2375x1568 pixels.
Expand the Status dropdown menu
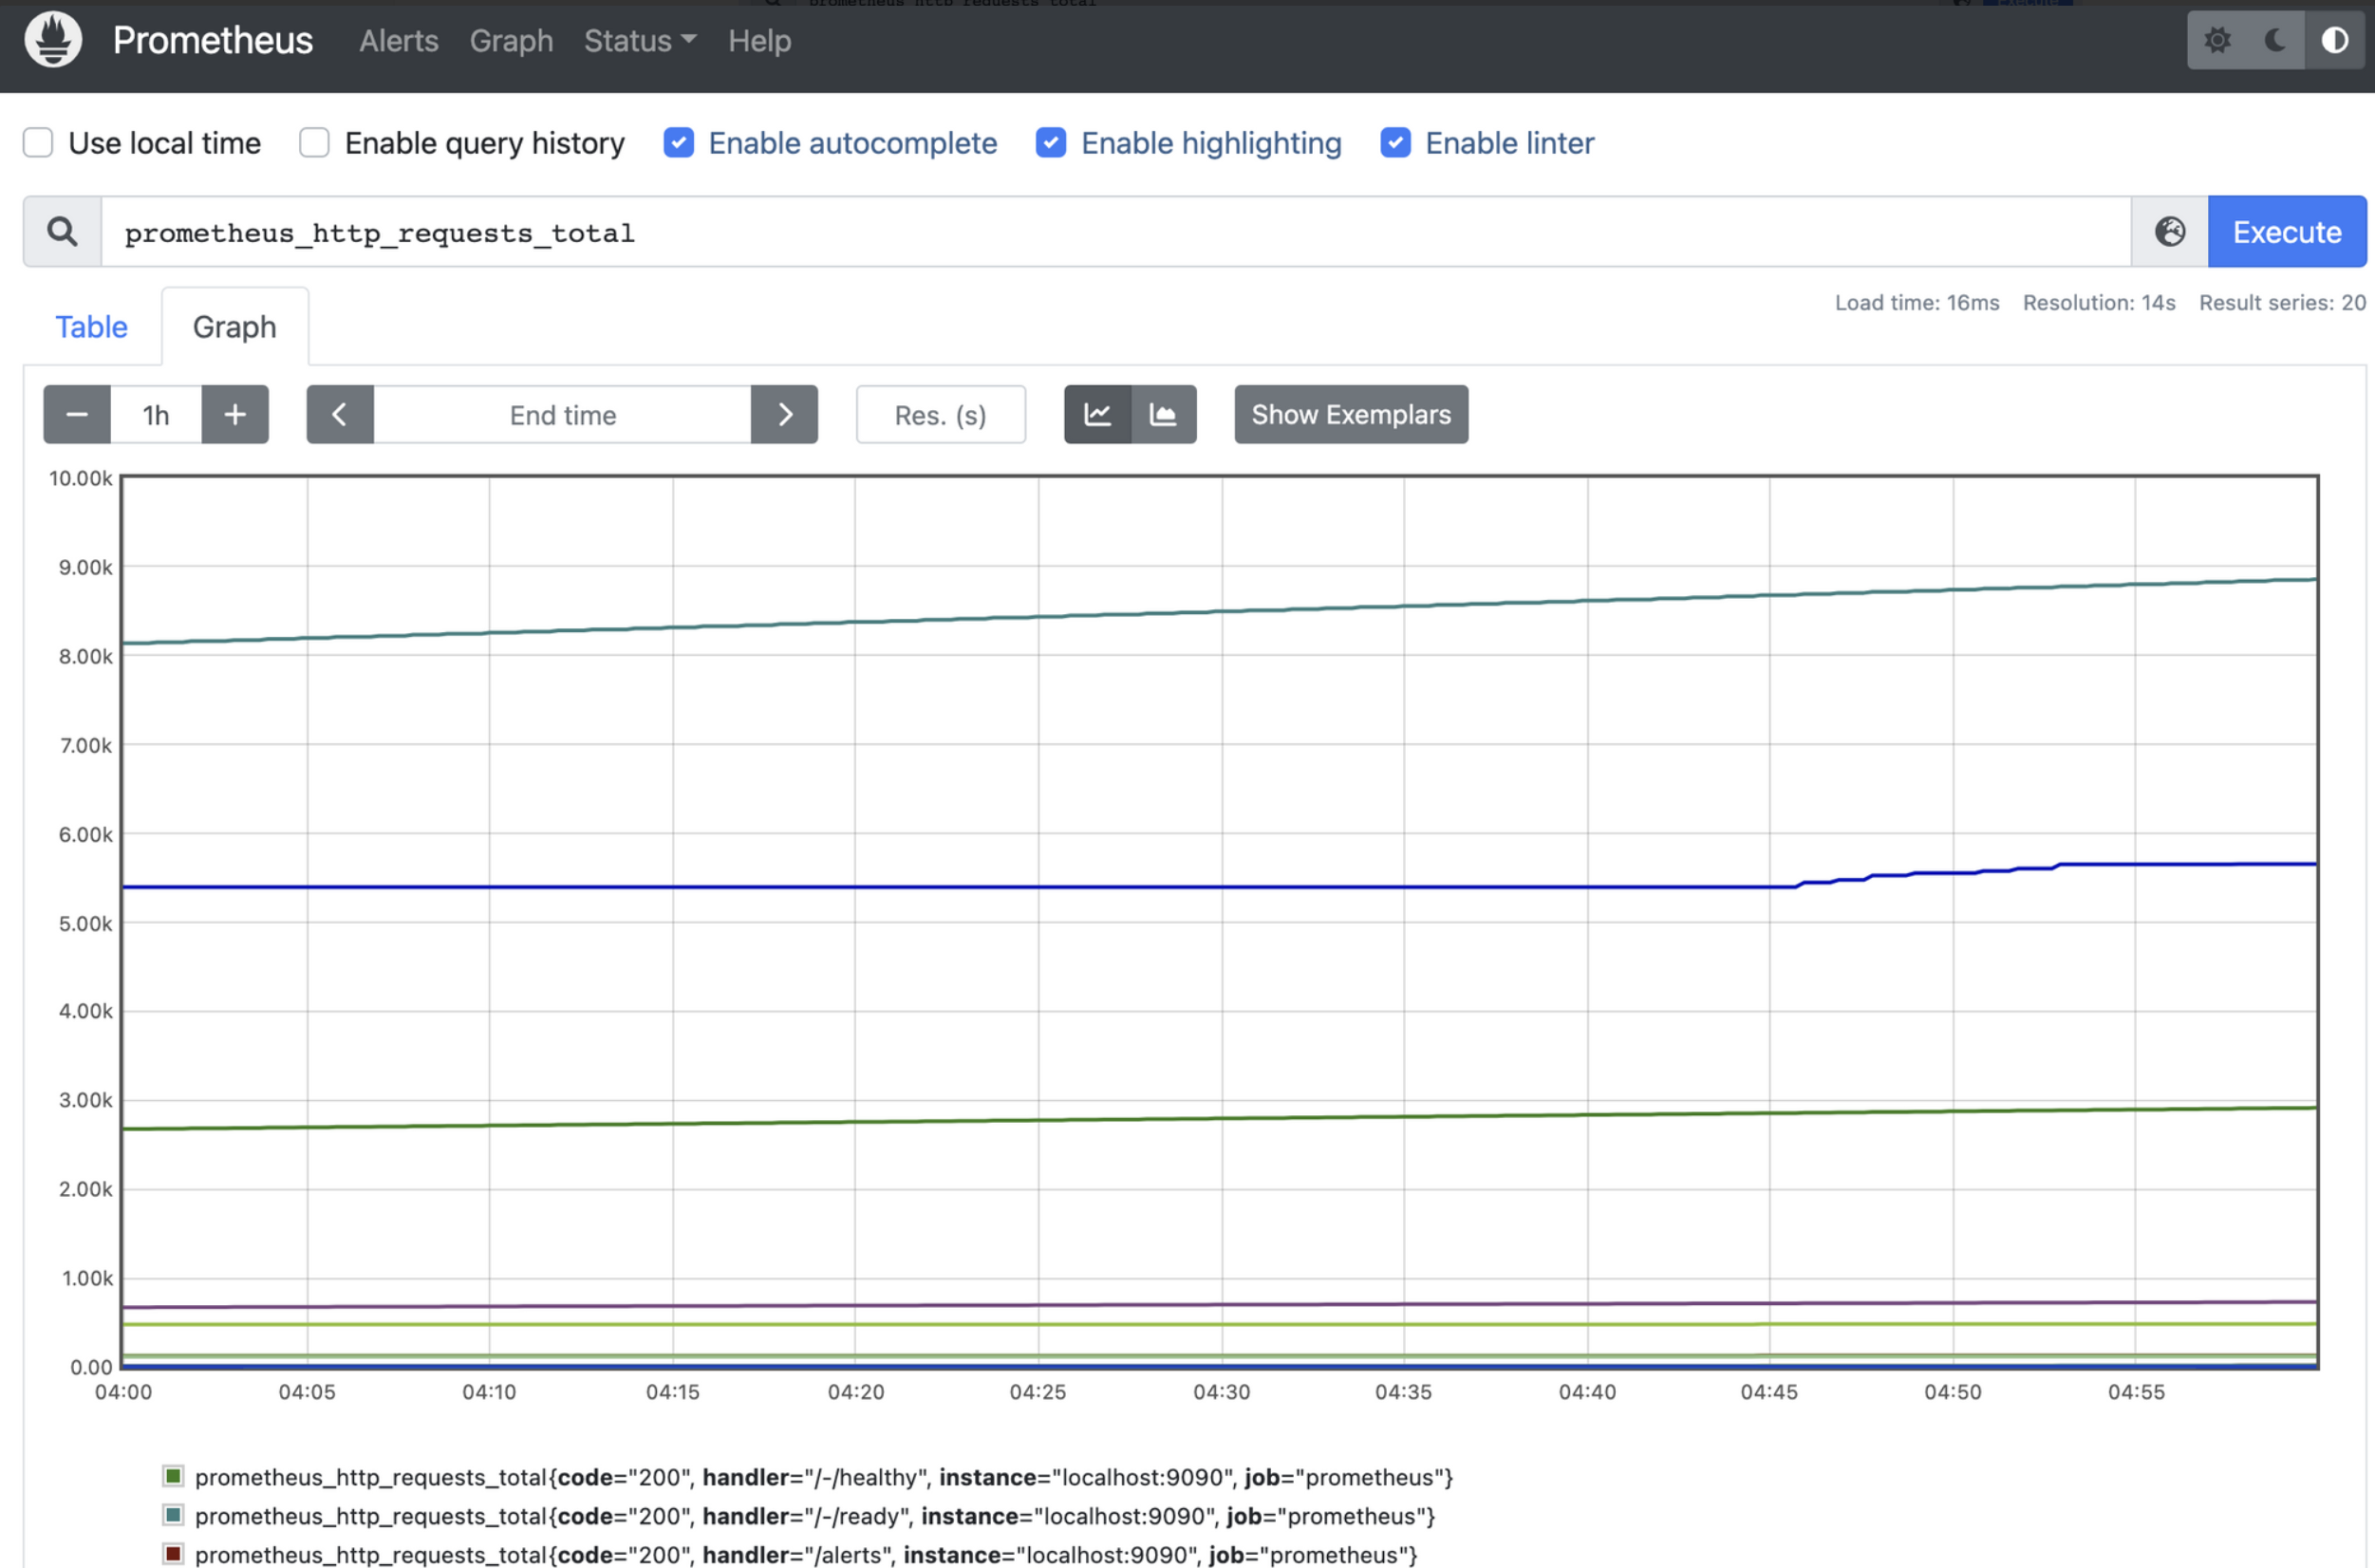tap(640, 41)
